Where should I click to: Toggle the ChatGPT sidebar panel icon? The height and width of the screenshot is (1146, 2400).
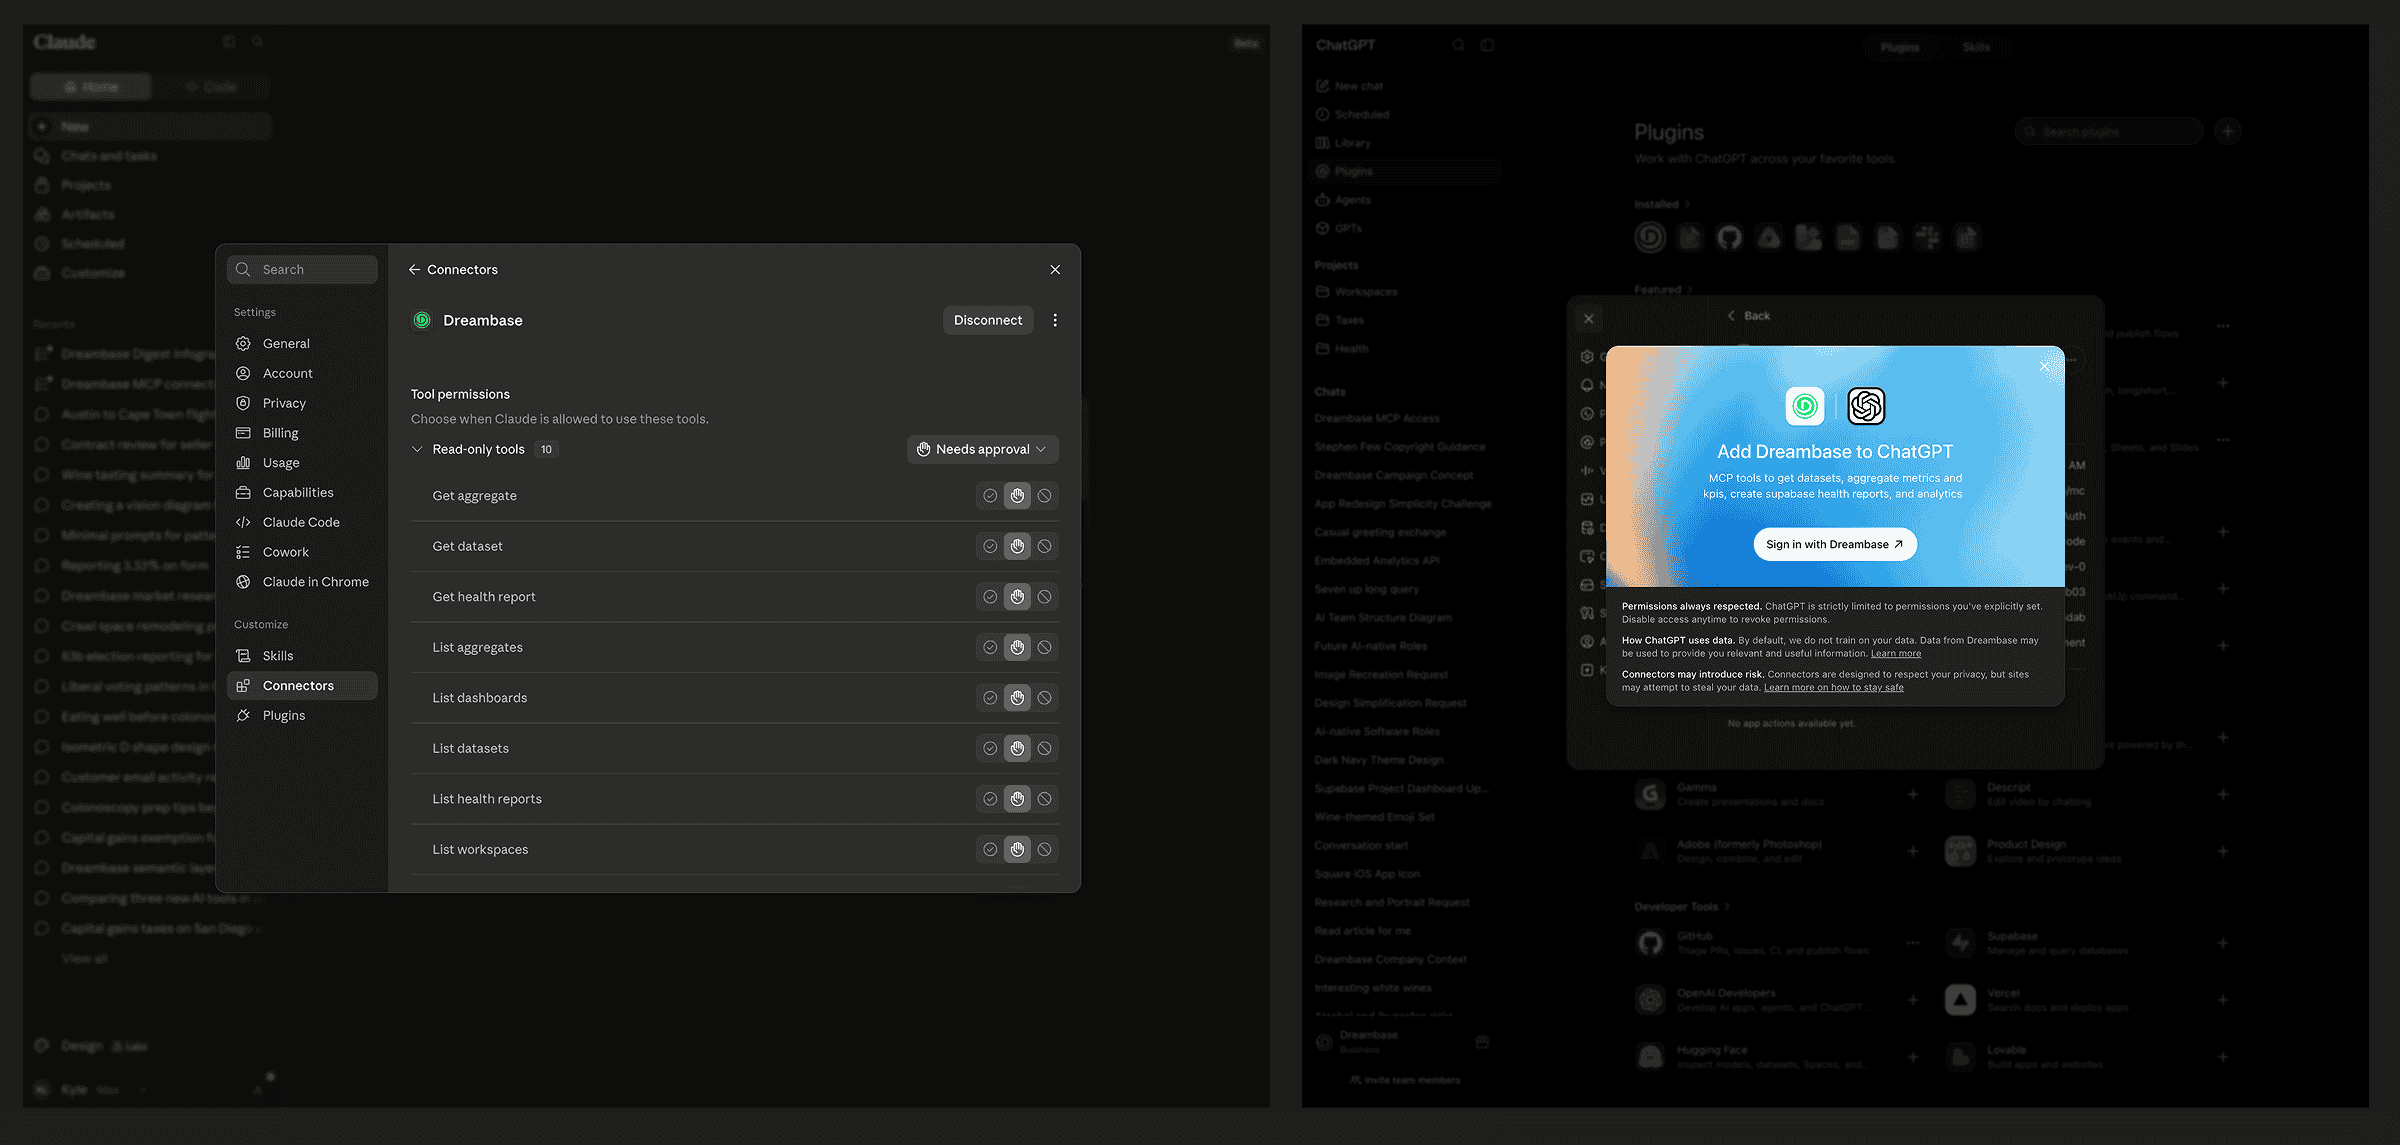(x=1487, y=45)
